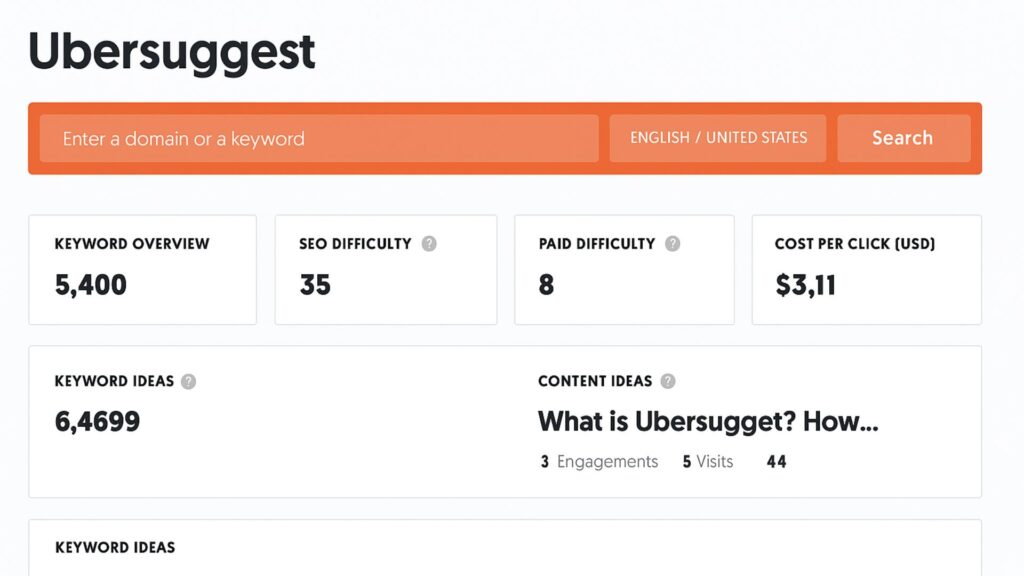Select the SEO Difficulty 35 value
Viewport: 1024px width, 576px height.
coord(315,285)
